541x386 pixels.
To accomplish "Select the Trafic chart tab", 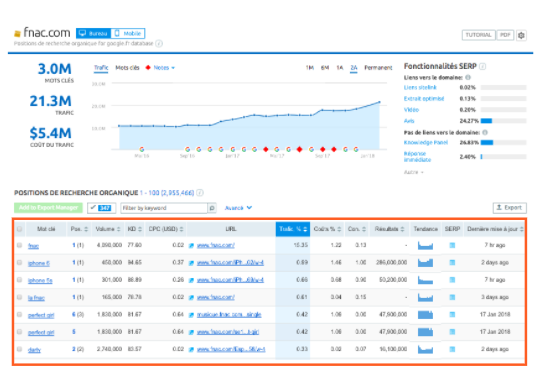I will point(101,68).
